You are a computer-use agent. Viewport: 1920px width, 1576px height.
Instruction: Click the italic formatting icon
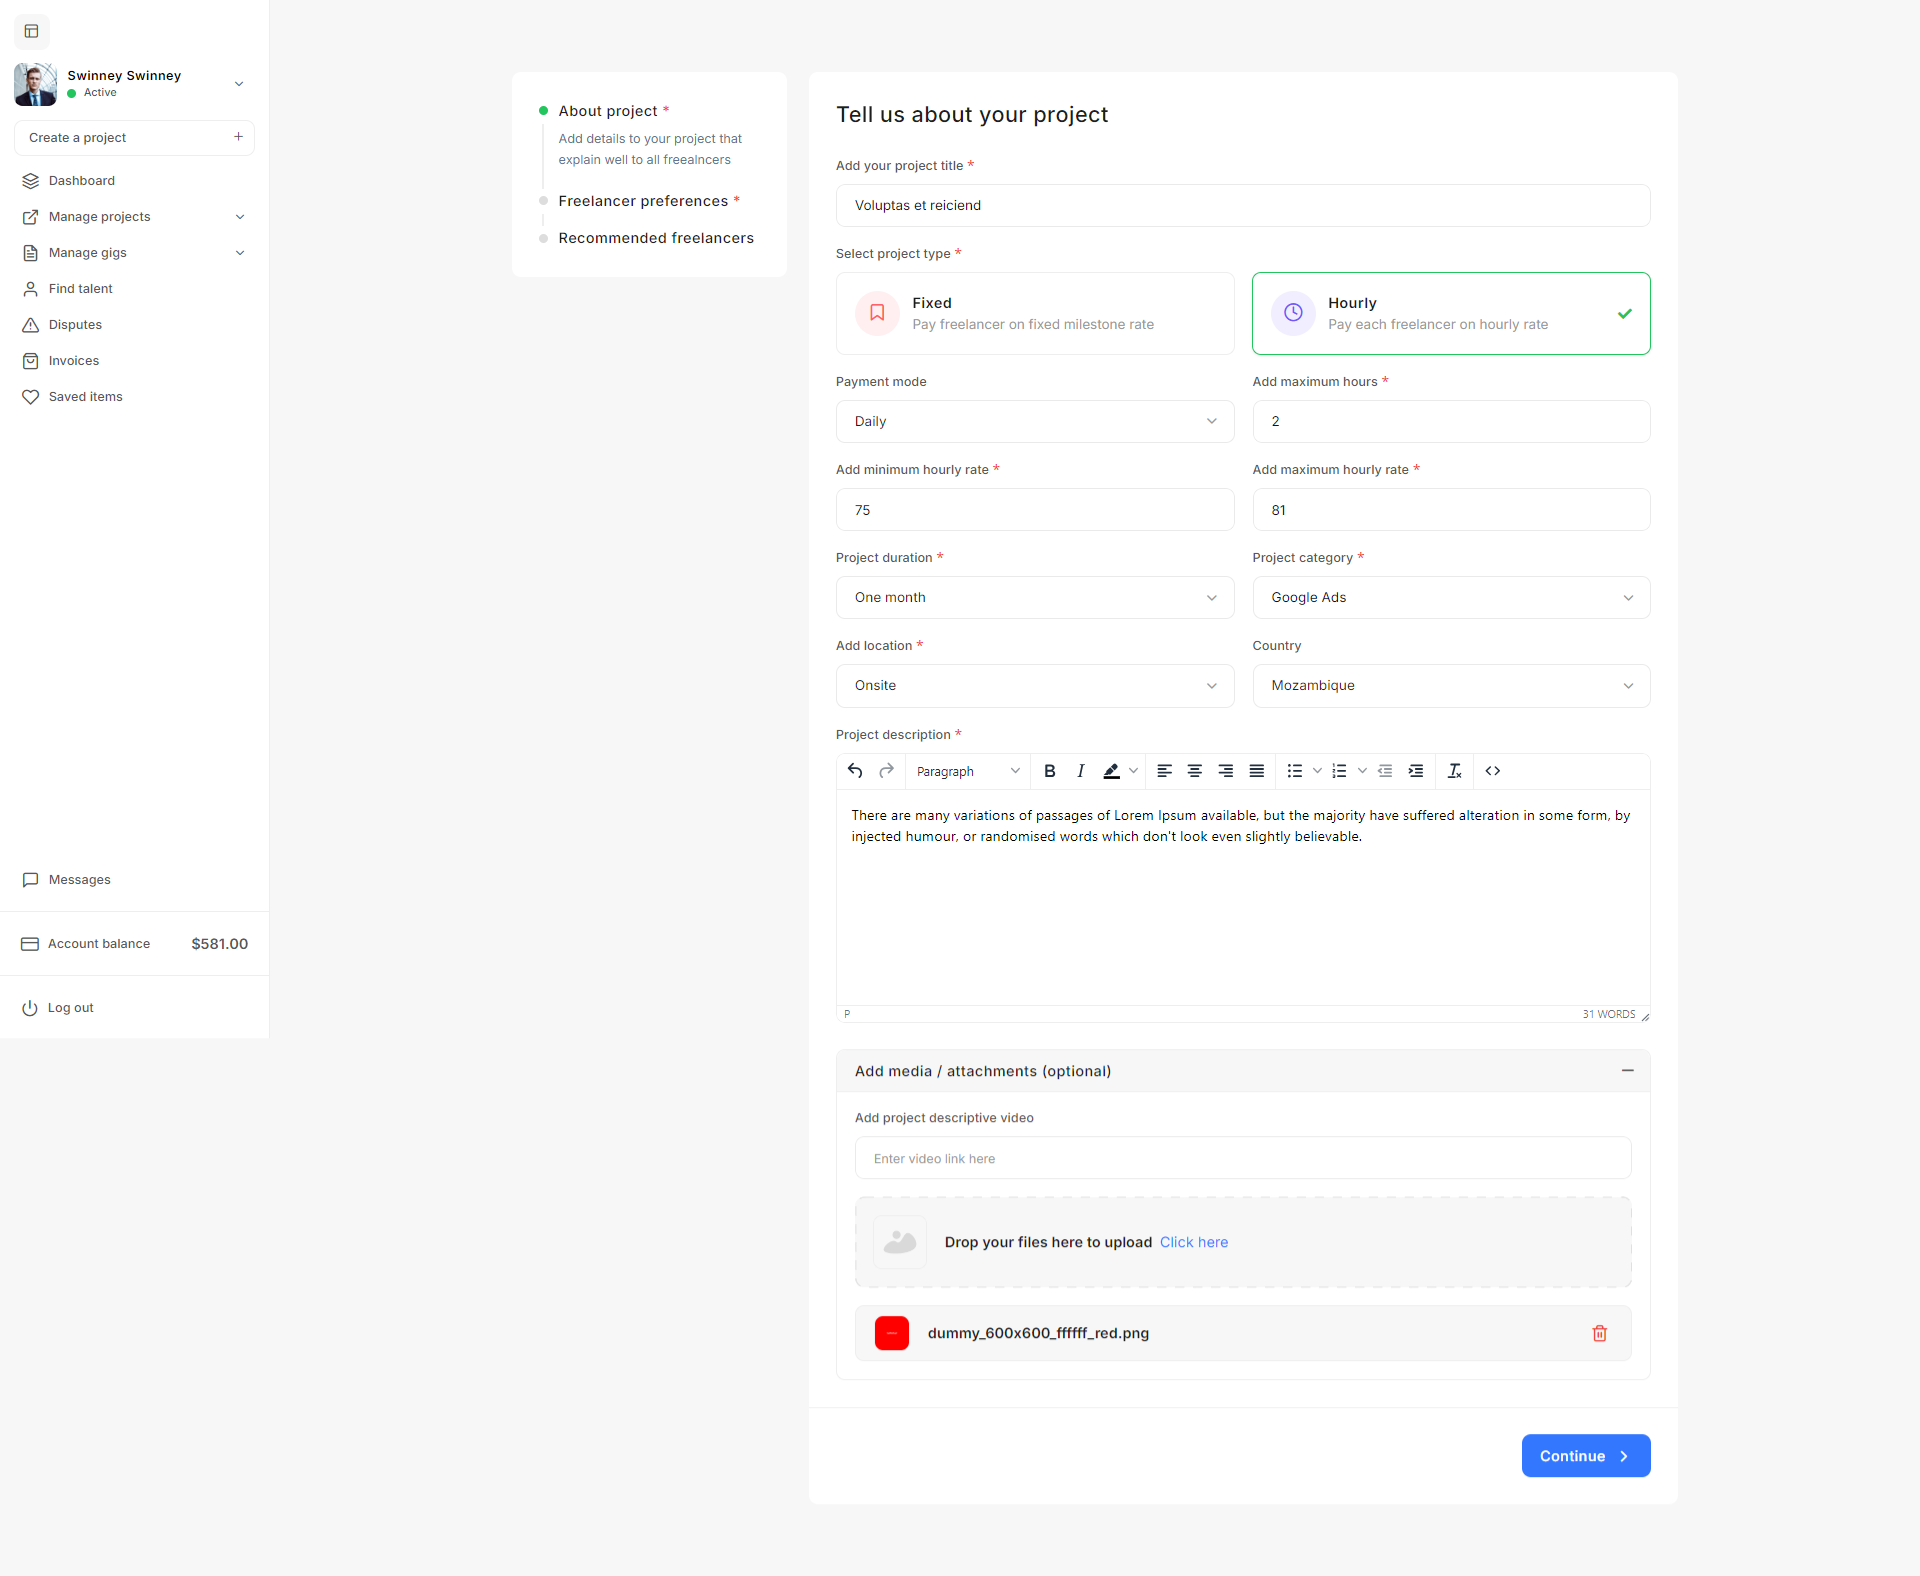(x=1080, y=771)
